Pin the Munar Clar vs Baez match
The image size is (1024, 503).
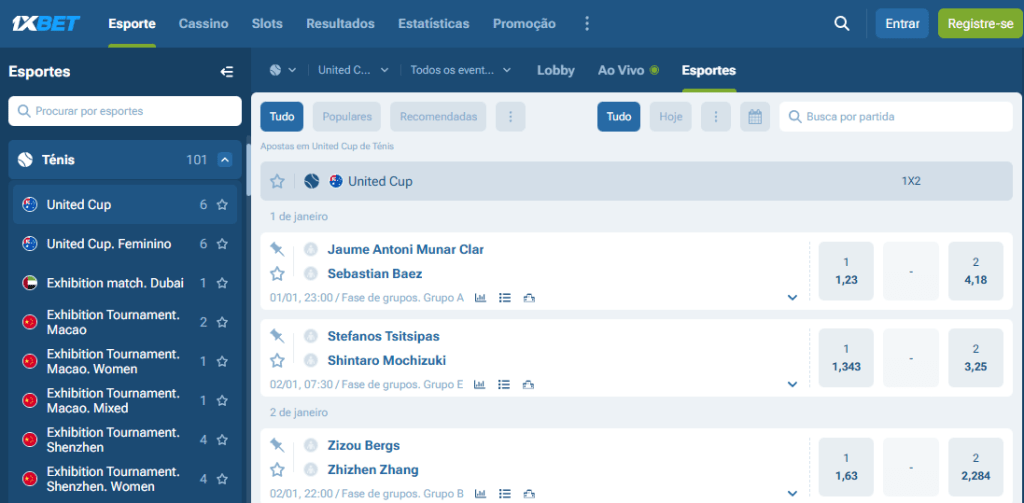pos(277,249)
